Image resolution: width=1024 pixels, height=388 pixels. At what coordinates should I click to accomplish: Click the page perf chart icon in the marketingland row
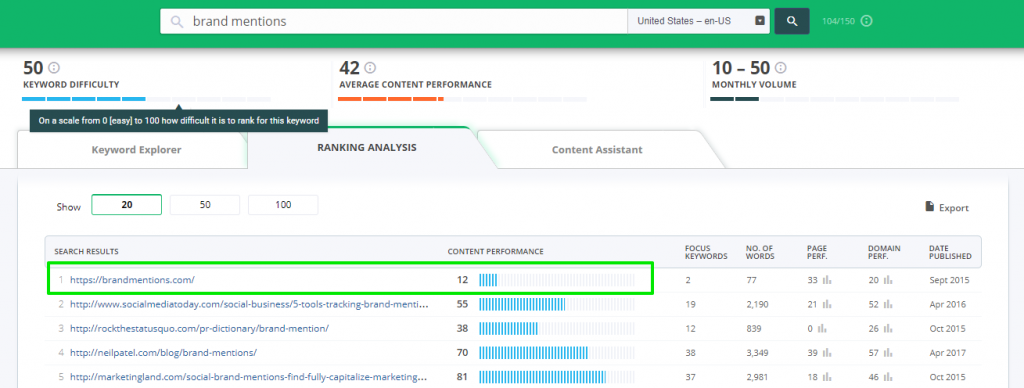[827, 377]
